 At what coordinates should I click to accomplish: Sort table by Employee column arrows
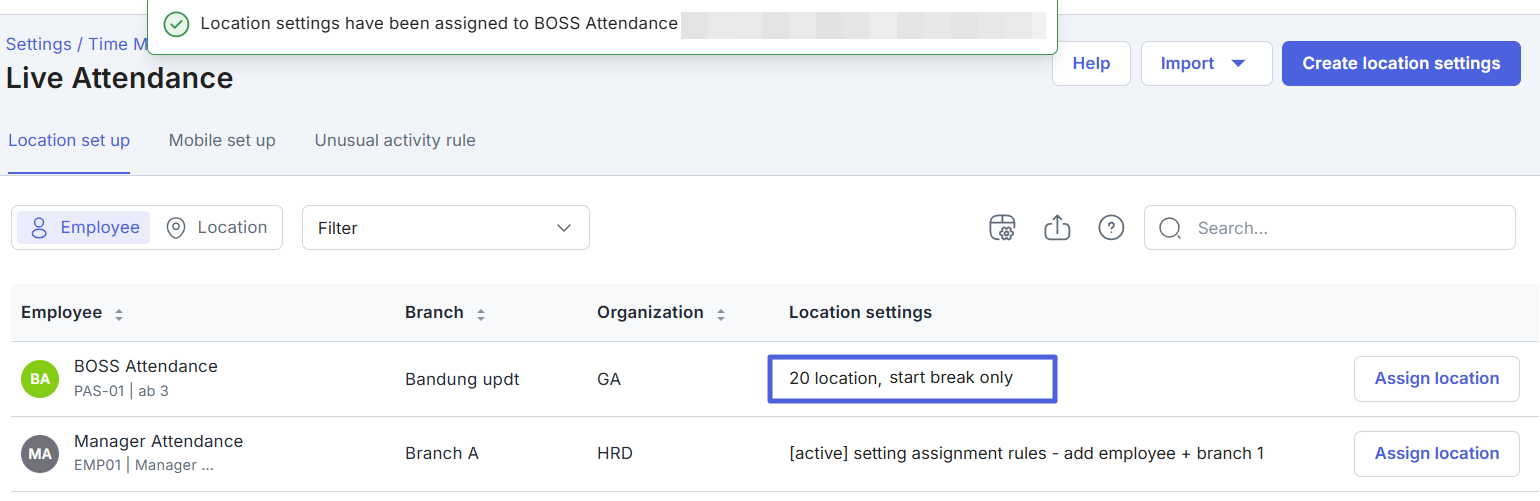click(x=119, y=314)
